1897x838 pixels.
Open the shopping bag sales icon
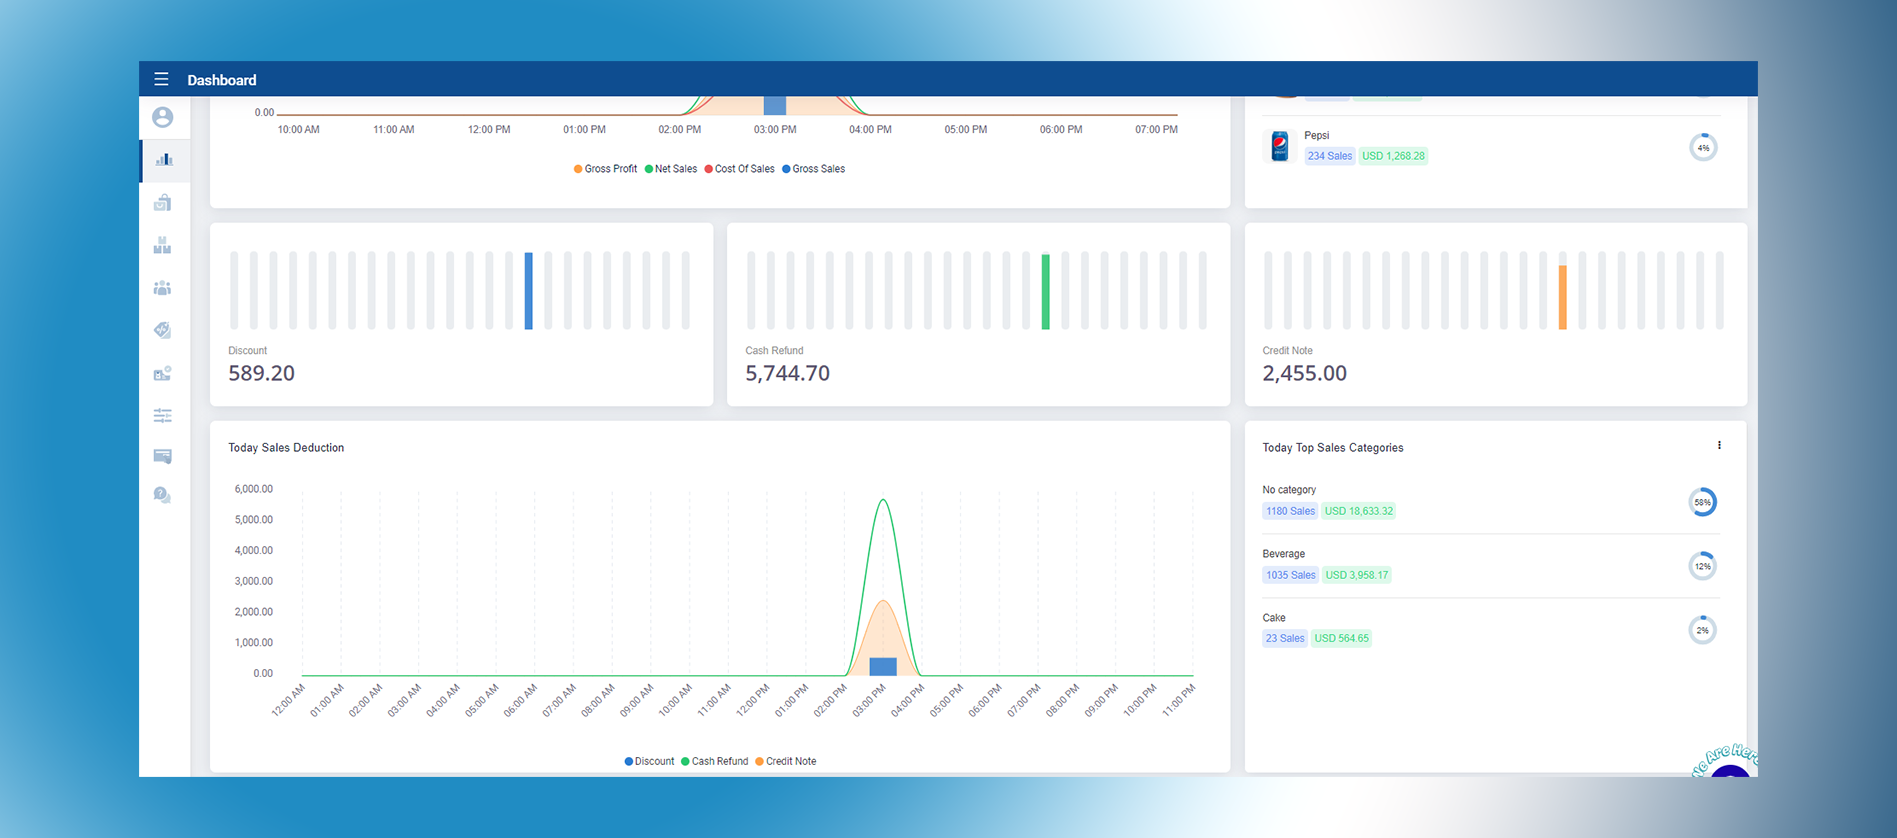tap(163, 203)
